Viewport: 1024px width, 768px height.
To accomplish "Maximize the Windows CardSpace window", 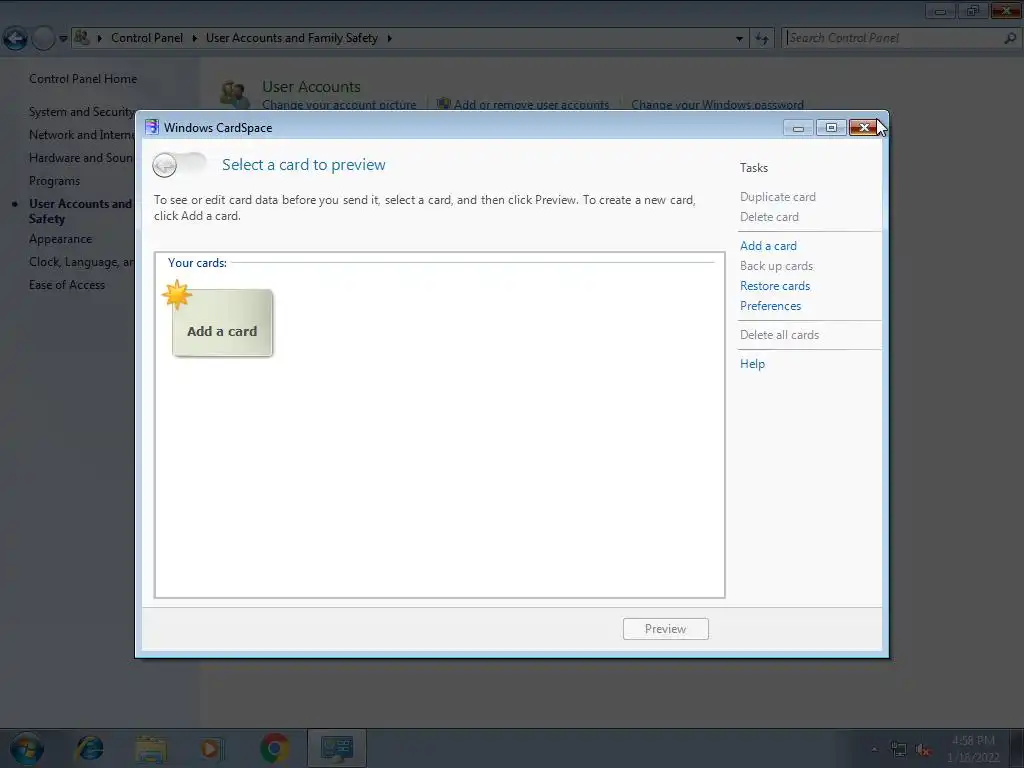I will click(831, 128).
